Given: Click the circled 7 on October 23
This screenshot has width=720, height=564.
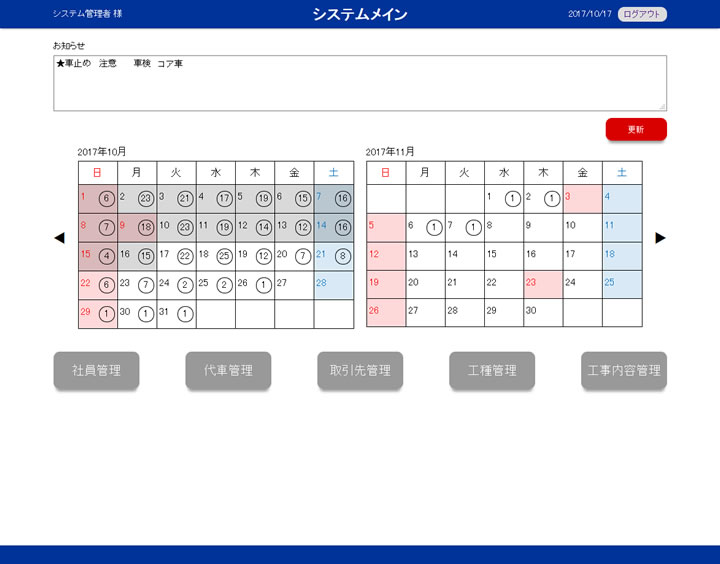Looking at the screenshot, I should pyautogui.click(x=146, y=285).
